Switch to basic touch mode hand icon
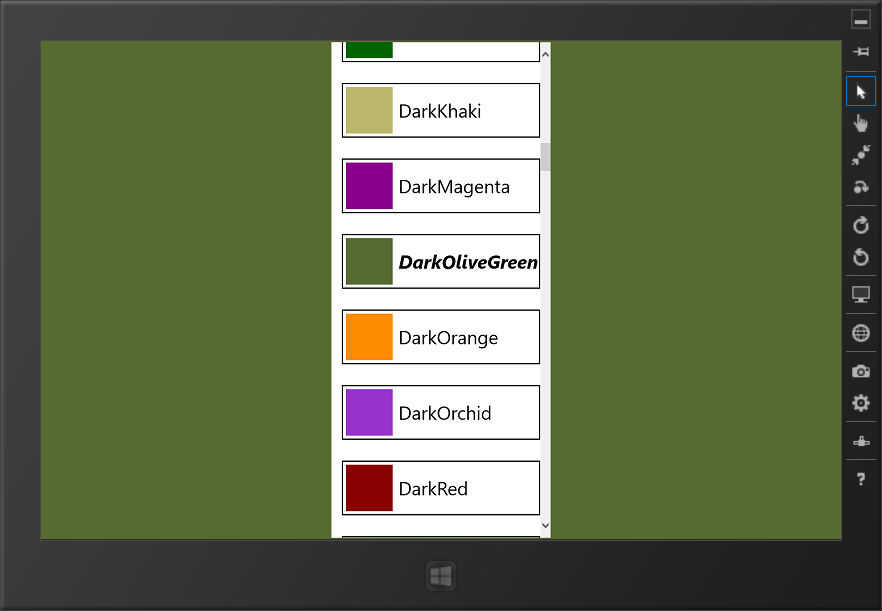This screenshot has height=611, width=882. click(x=861, y=123)
